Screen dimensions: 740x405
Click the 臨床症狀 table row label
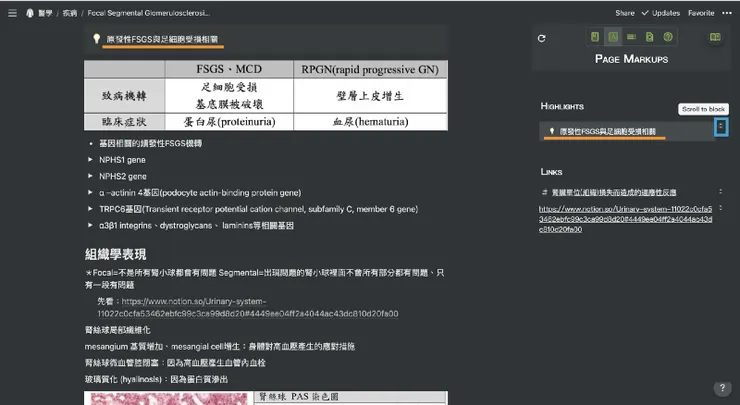(x=125, y=122)
